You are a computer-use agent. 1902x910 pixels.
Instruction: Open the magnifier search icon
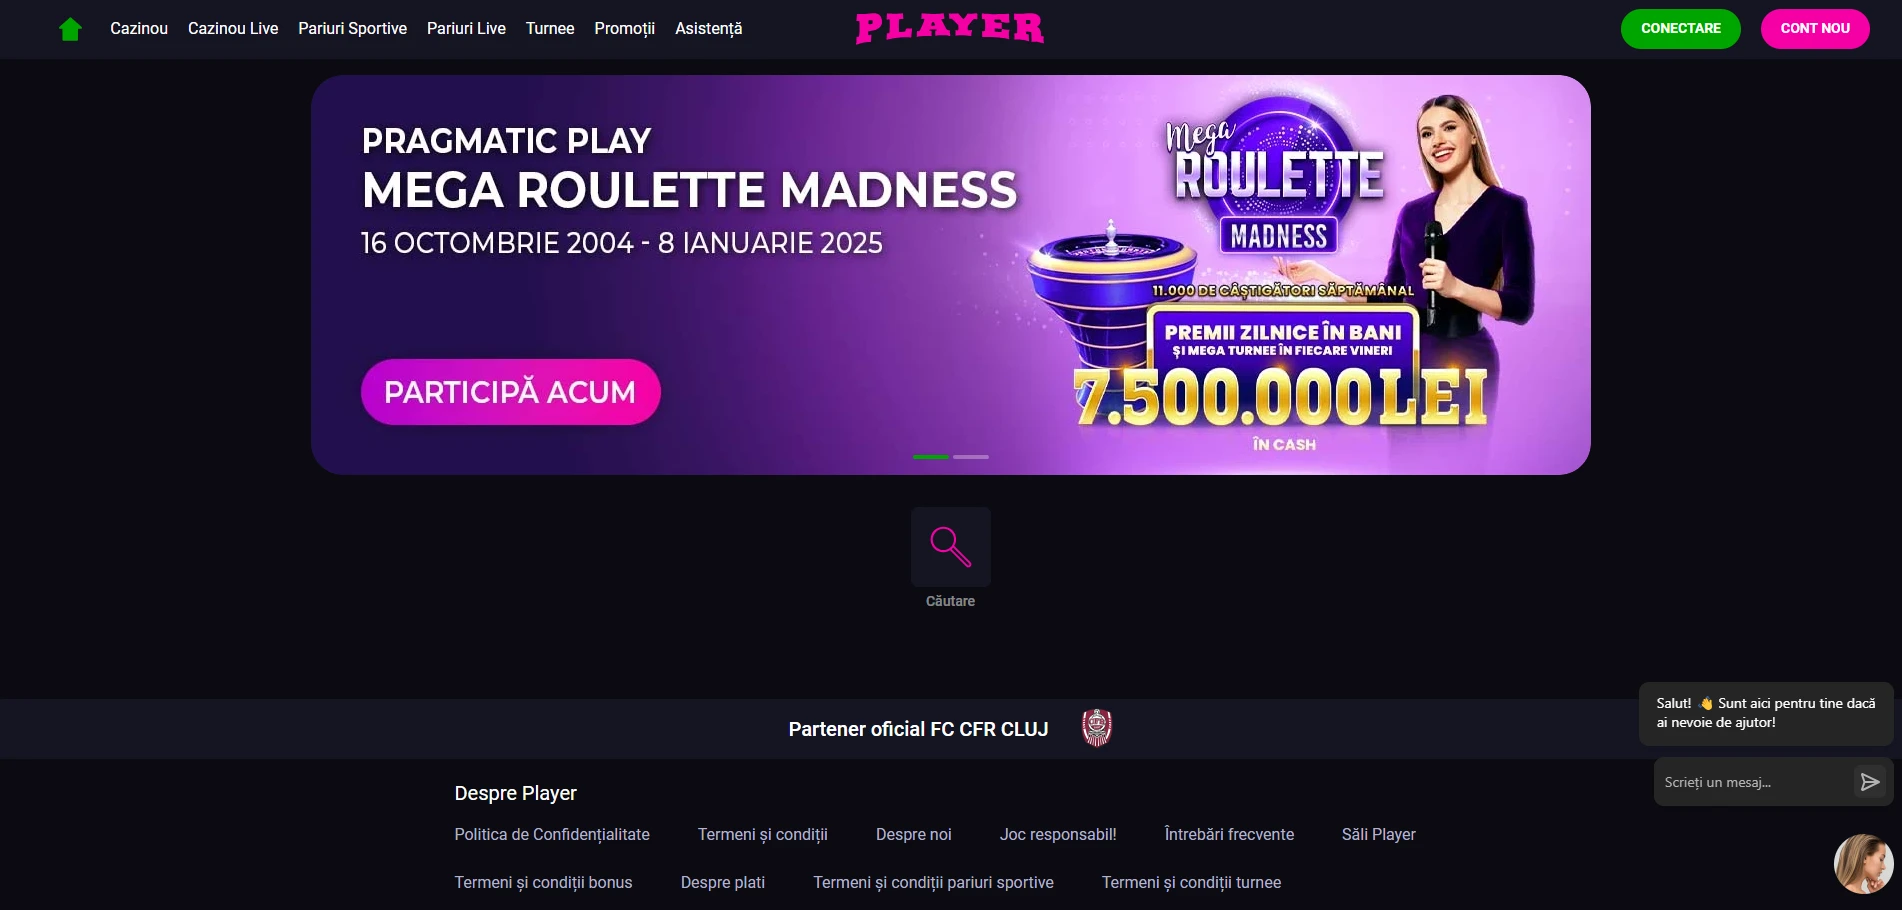click(x=950, y=547)
